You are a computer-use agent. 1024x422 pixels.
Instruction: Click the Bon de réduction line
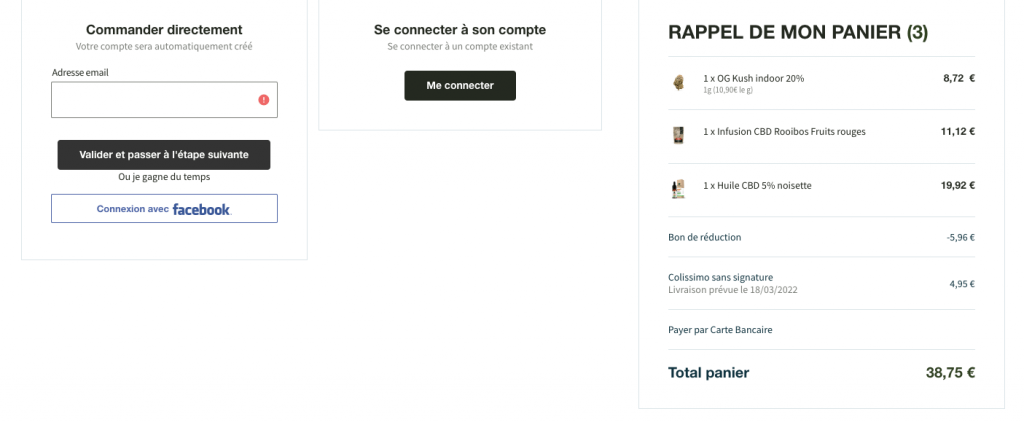(822, 237)
